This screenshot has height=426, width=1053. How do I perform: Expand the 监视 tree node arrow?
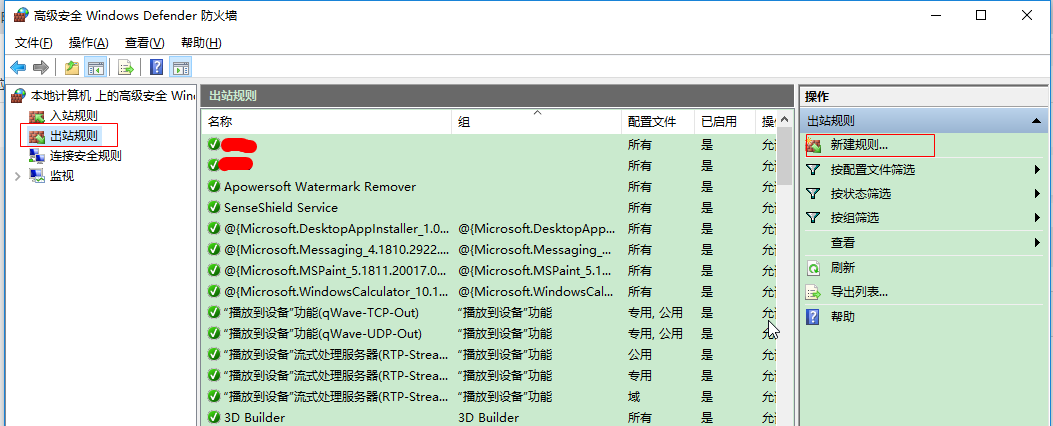(x=17, y=176)
